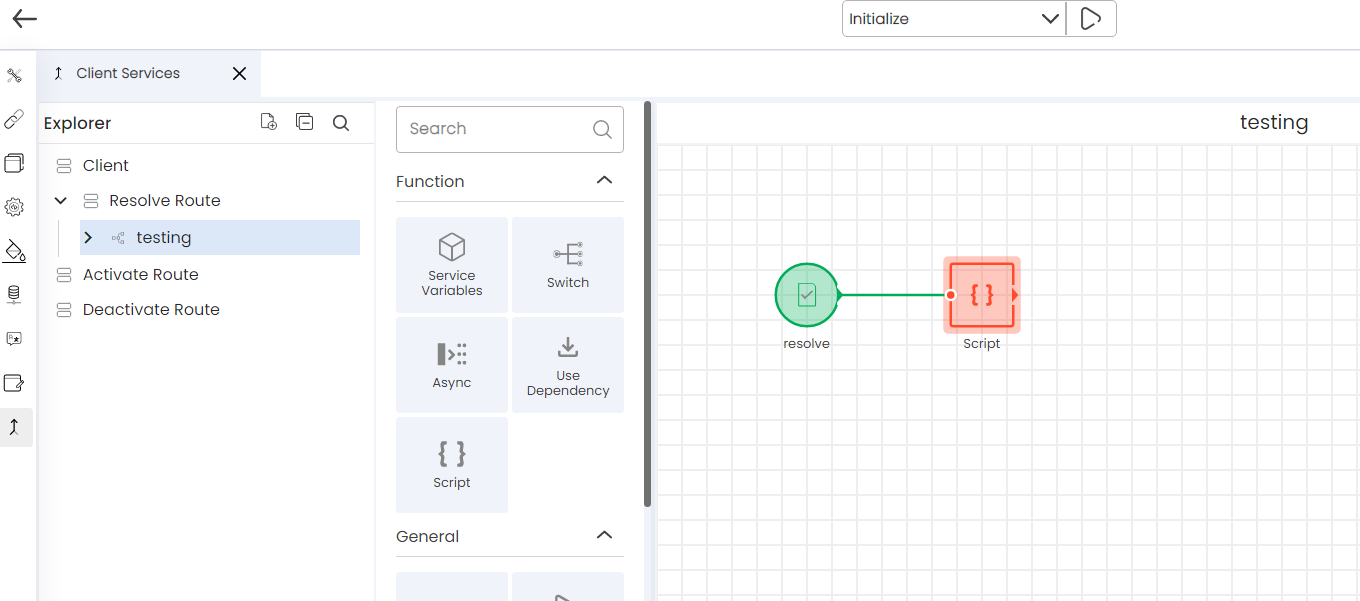The height and width of the screenshot is (601, 1360).
Task: Click the Explorer panel heading
Action: (x=78, y=123)
